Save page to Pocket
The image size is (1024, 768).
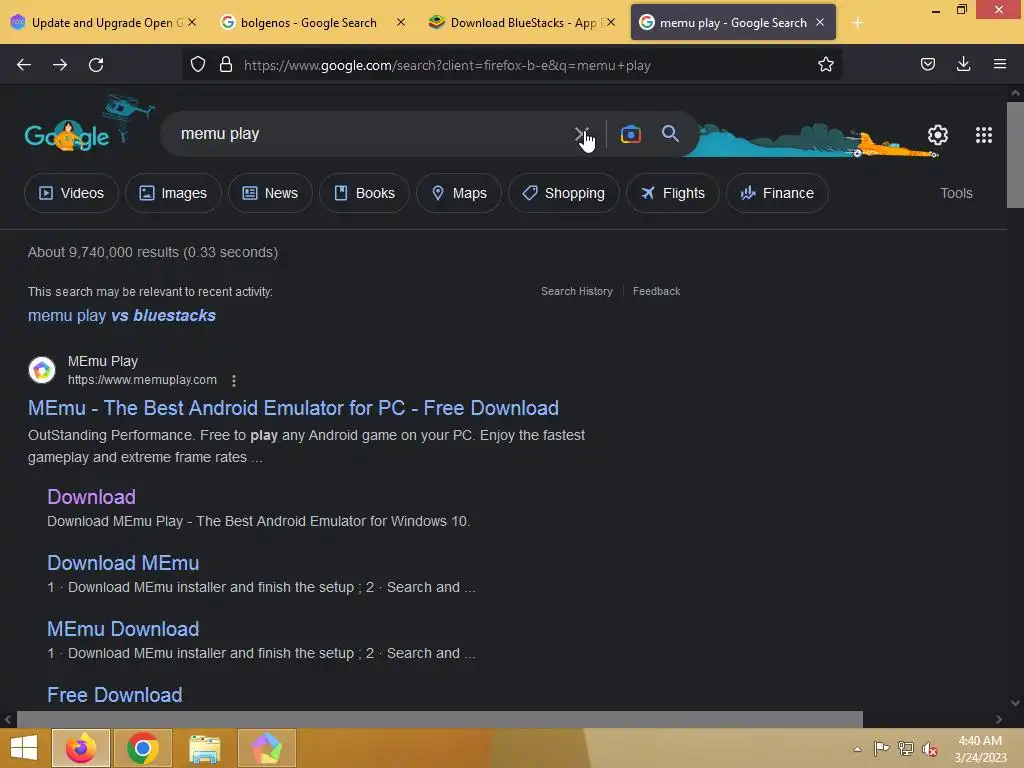click(927, 64)
